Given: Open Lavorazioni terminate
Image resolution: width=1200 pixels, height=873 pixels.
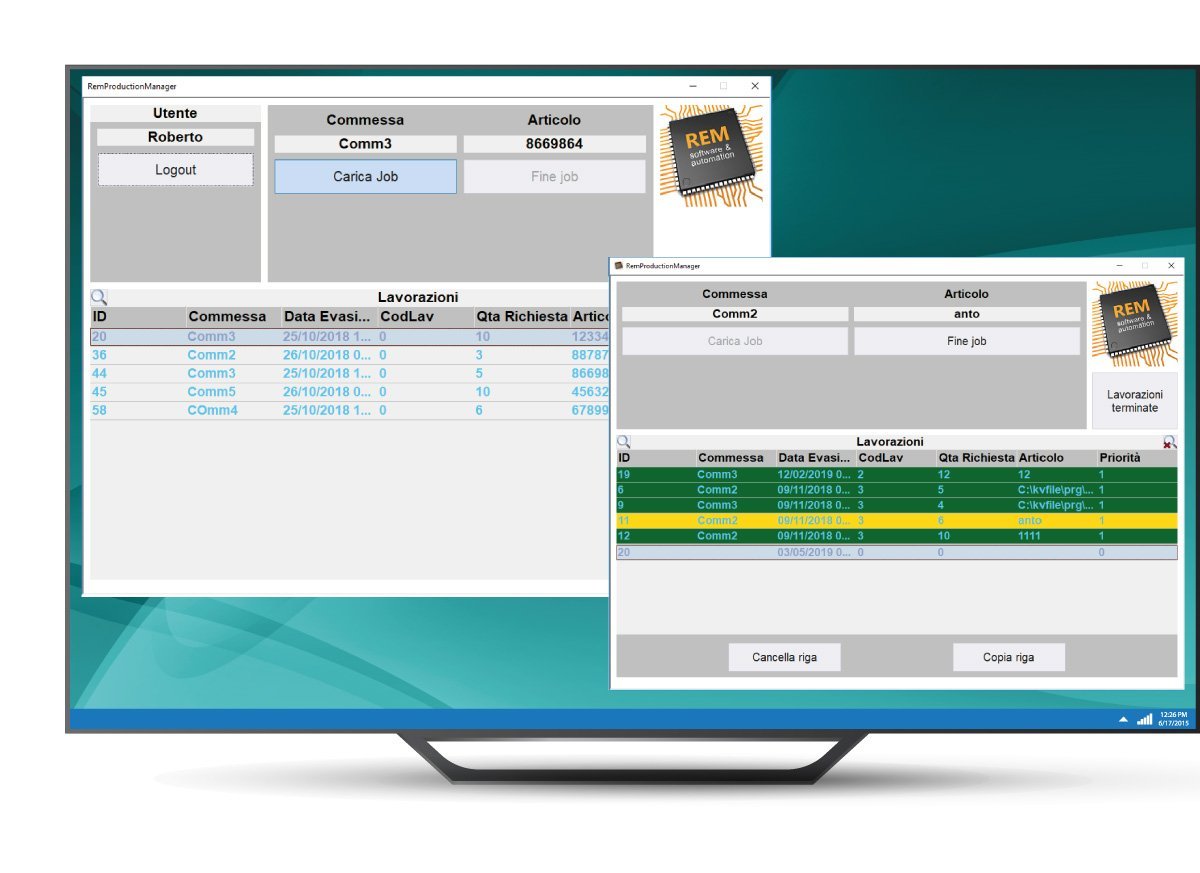Looking at the screenshot, I should [x=1134, y=401].
